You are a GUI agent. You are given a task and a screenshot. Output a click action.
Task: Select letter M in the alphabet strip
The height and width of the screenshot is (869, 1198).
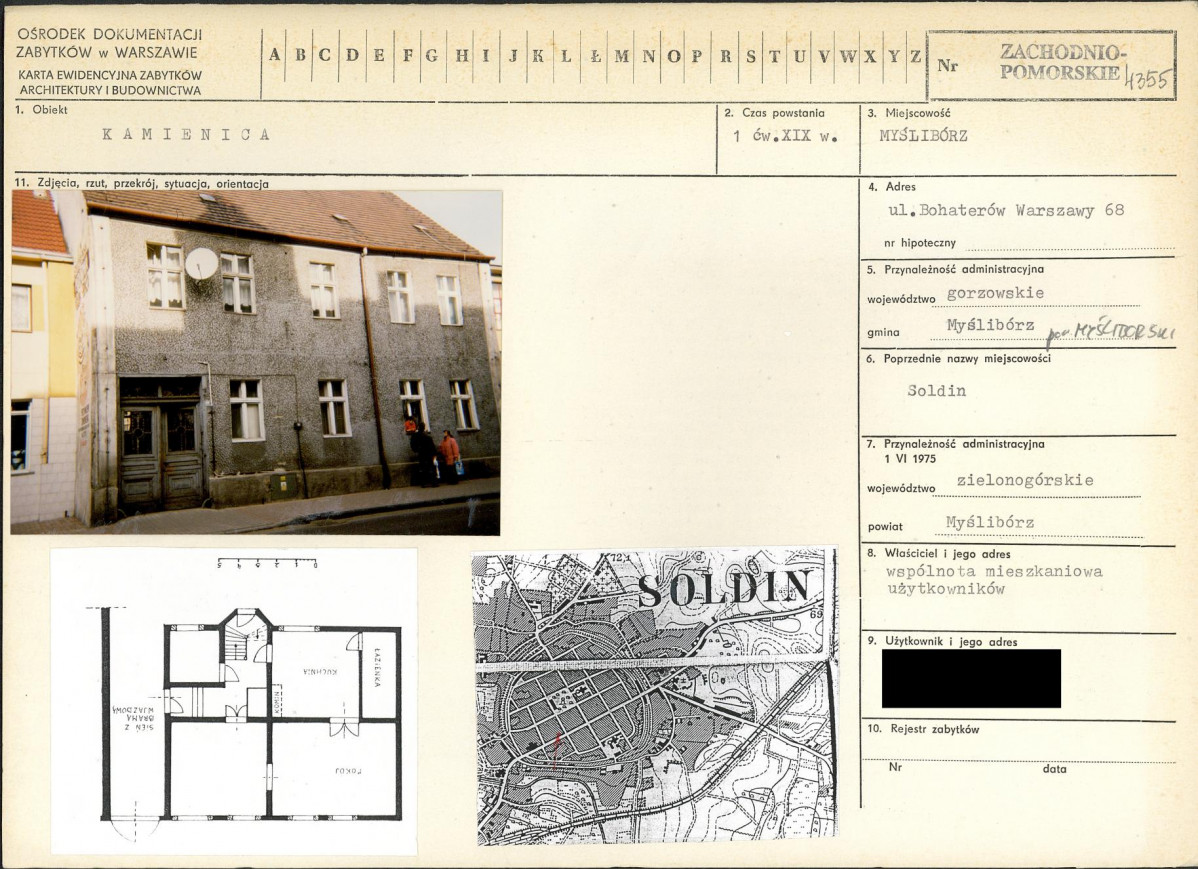(x=622, y=56)
